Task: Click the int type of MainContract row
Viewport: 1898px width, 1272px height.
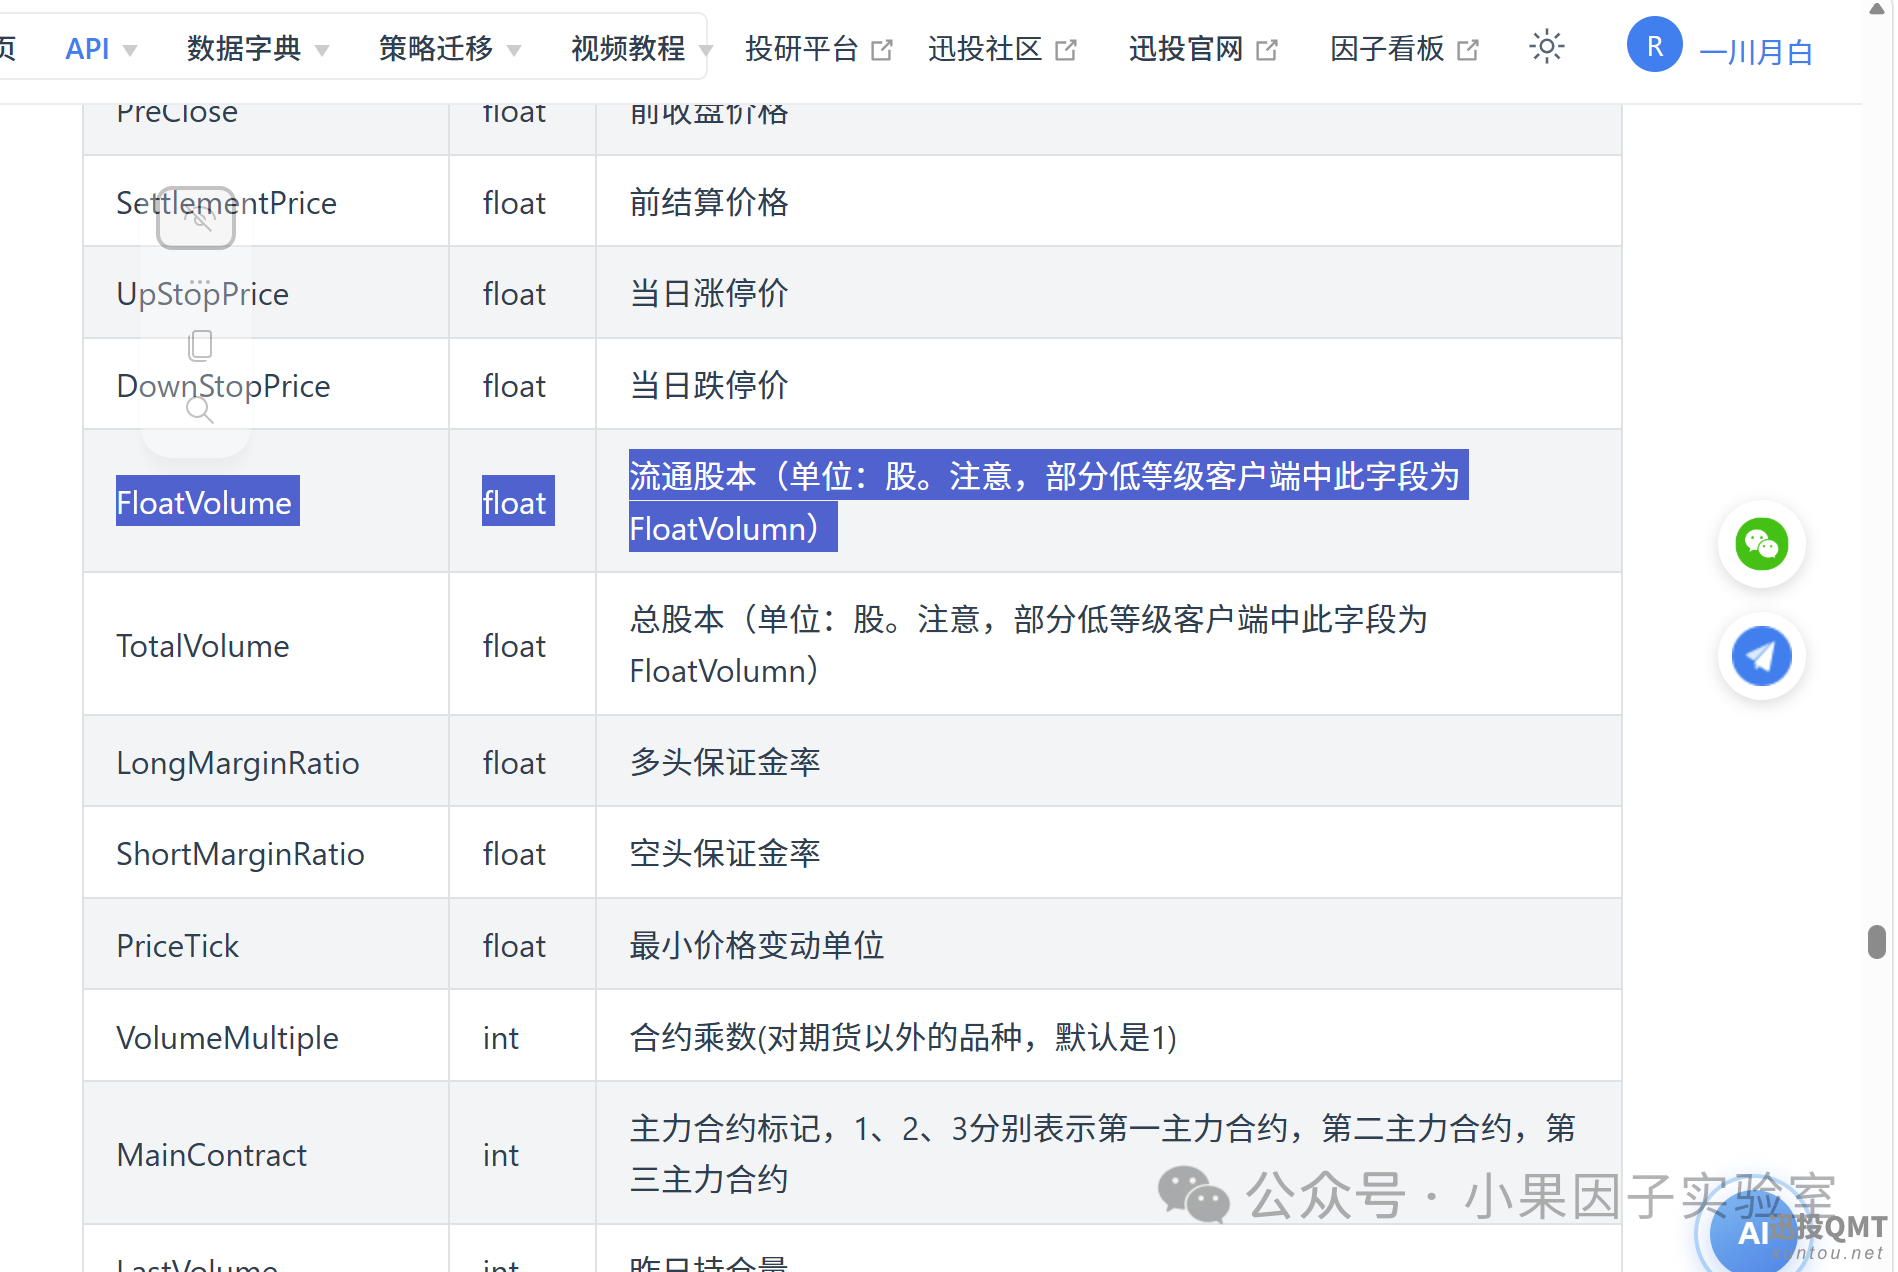Action: [x=500, y=1155]
